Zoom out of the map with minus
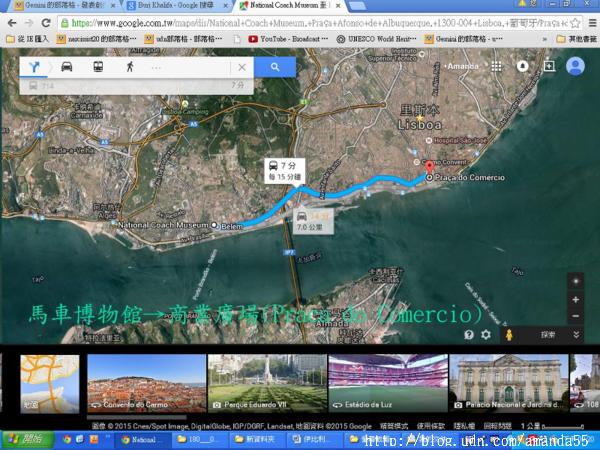Image resolution: width=600 pixels, height=450 pixels. tap(574, 316)
